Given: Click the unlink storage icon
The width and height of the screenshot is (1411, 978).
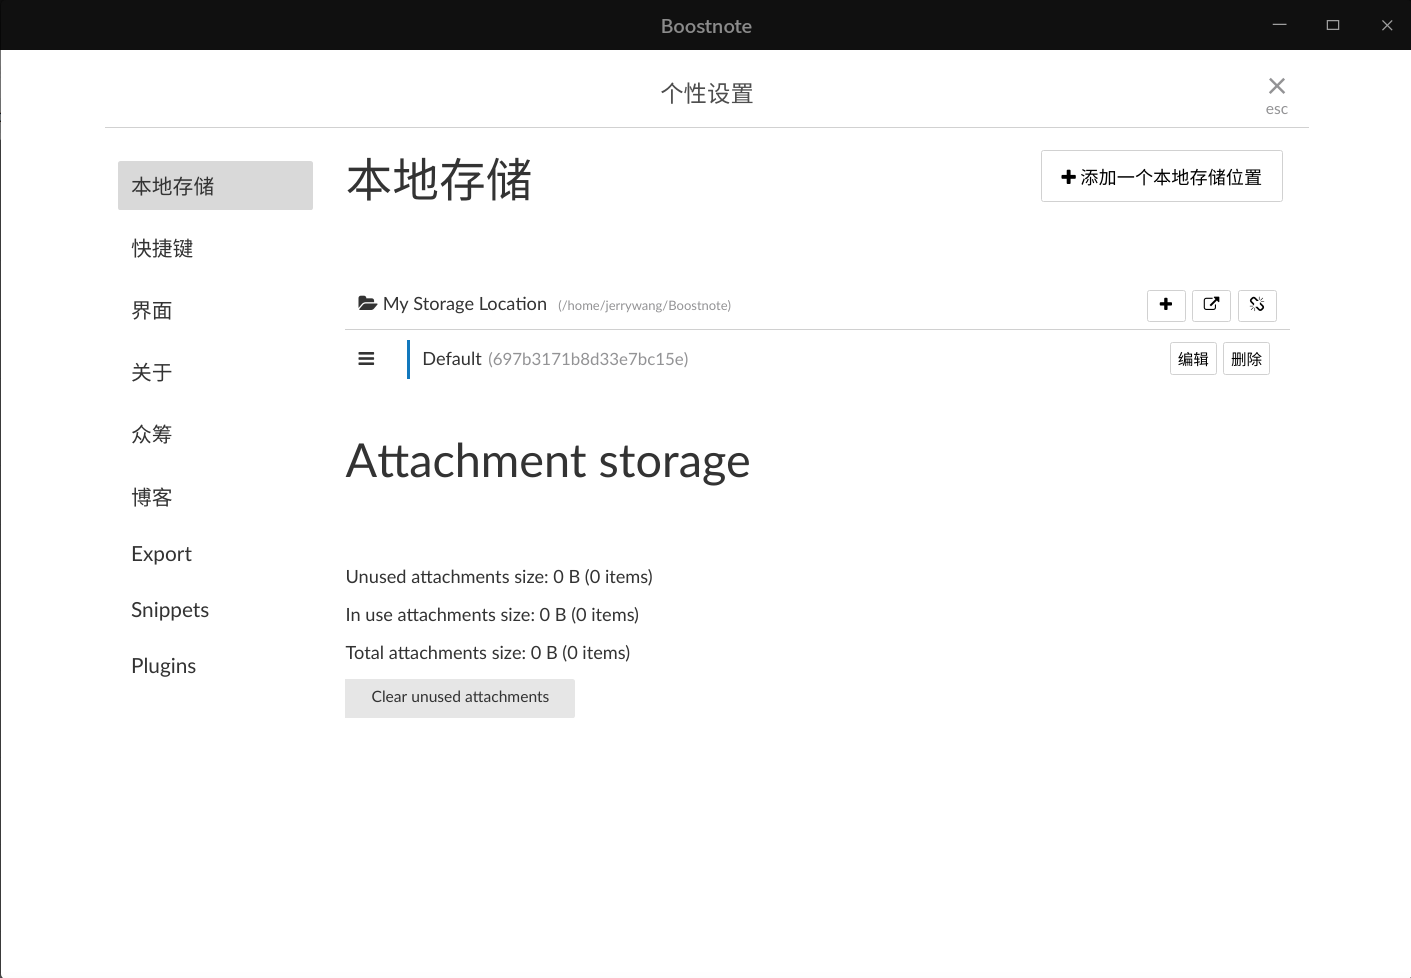Looking at the screenshot, I should tap(1257, 305).
